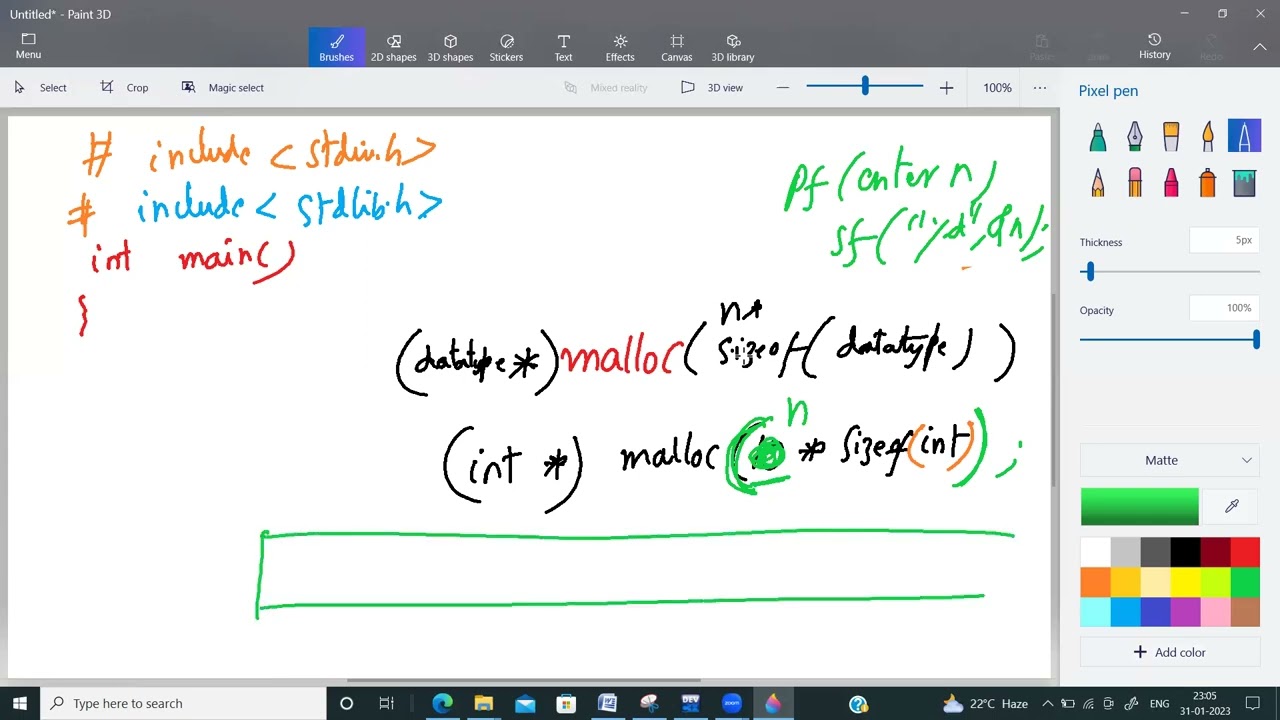
Task: Open the Windows Start menu
Action: pyautogui.click(x=20, y=703)
